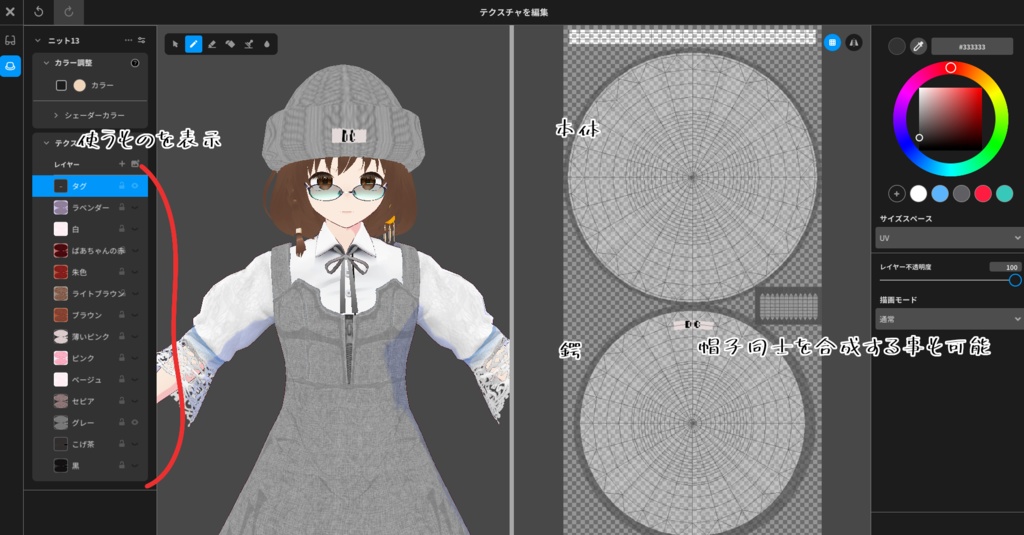Pick the gray palette swatch
1024x535 pixels.
tap(961, 193)
